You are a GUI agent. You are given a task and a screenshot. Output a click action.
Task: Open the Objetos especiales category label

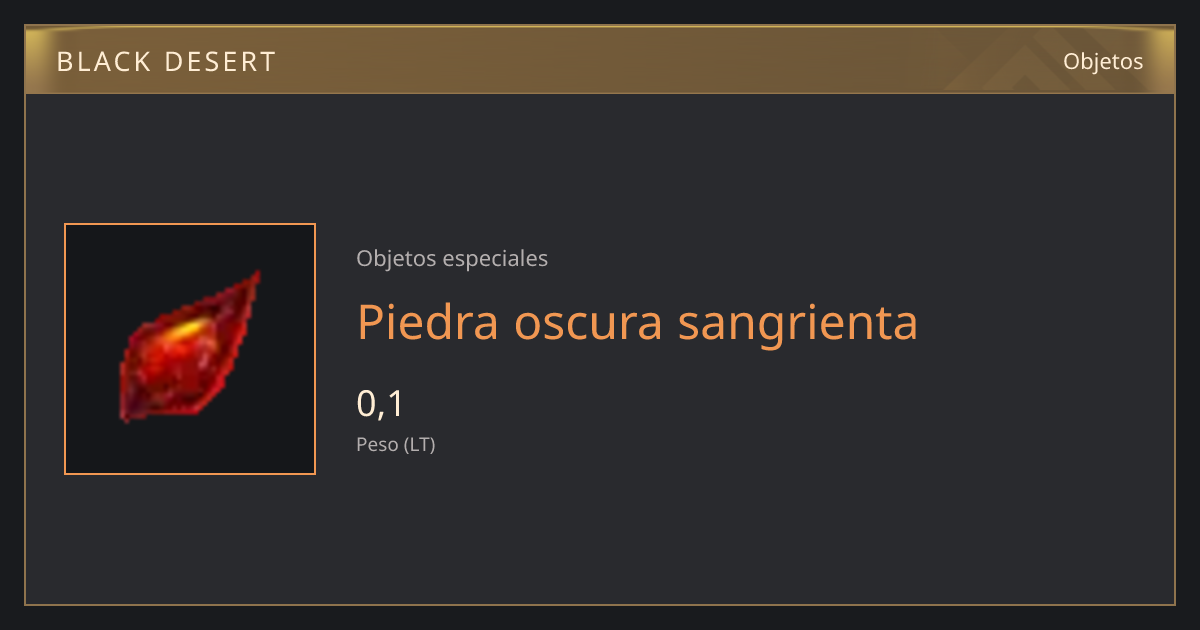tap(452, 258)
